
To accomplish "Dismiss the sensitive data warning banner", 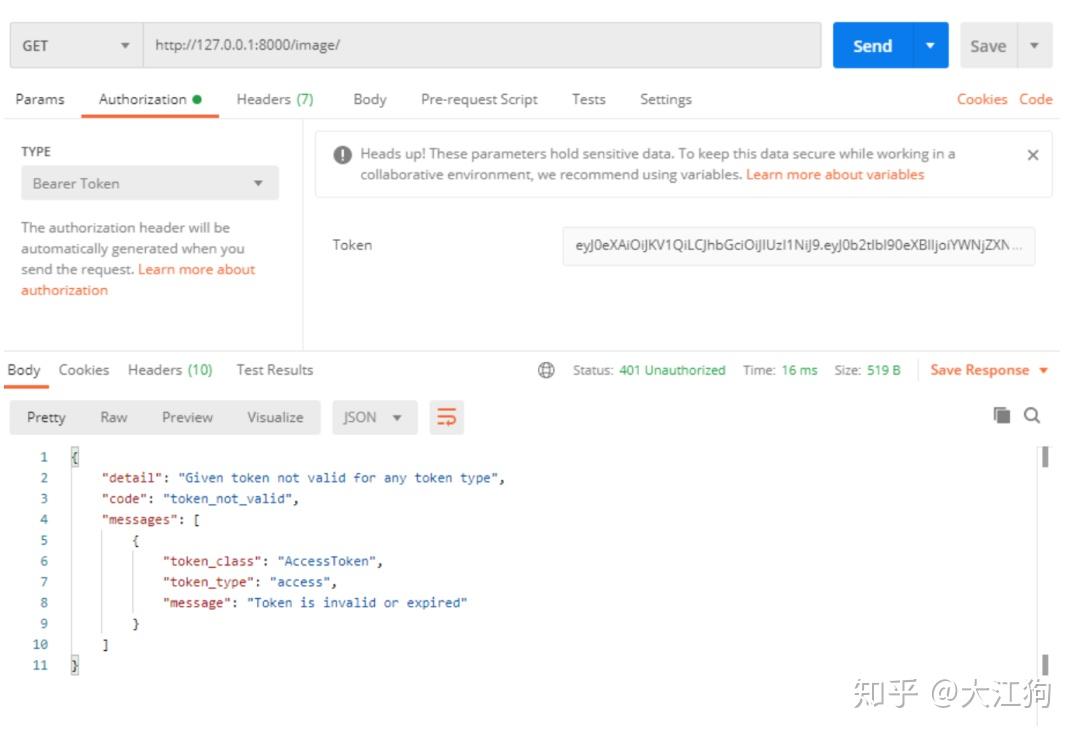I will (1033, 154).
